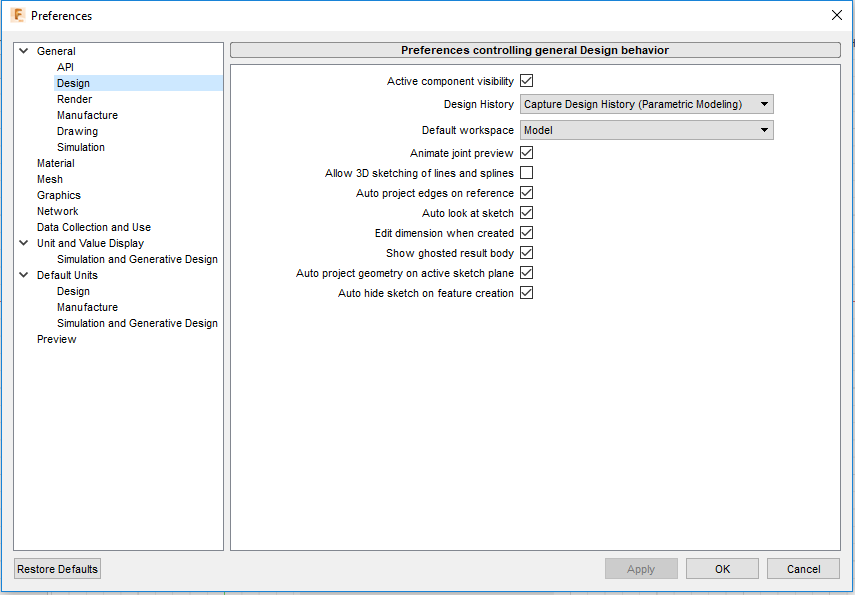This screenshot has height=595, width=855.
Task: Disable Animate joint preview checkbox
Action: tap(526, 153)
